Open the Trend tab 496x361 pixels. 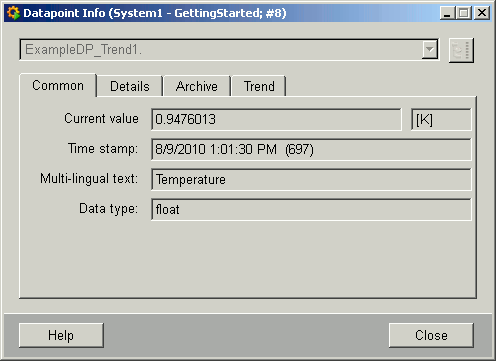click(259, 86)
